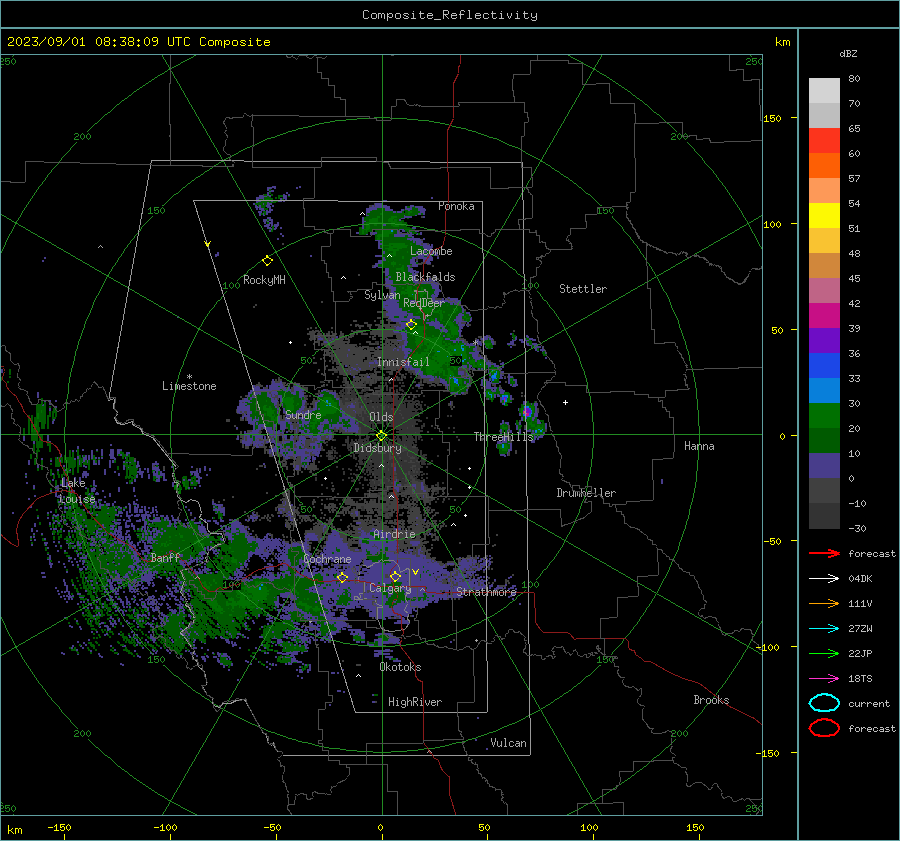900x841 pixels.
Task: Click the magenta 18TS arrow icon
Action: (824, 679)
